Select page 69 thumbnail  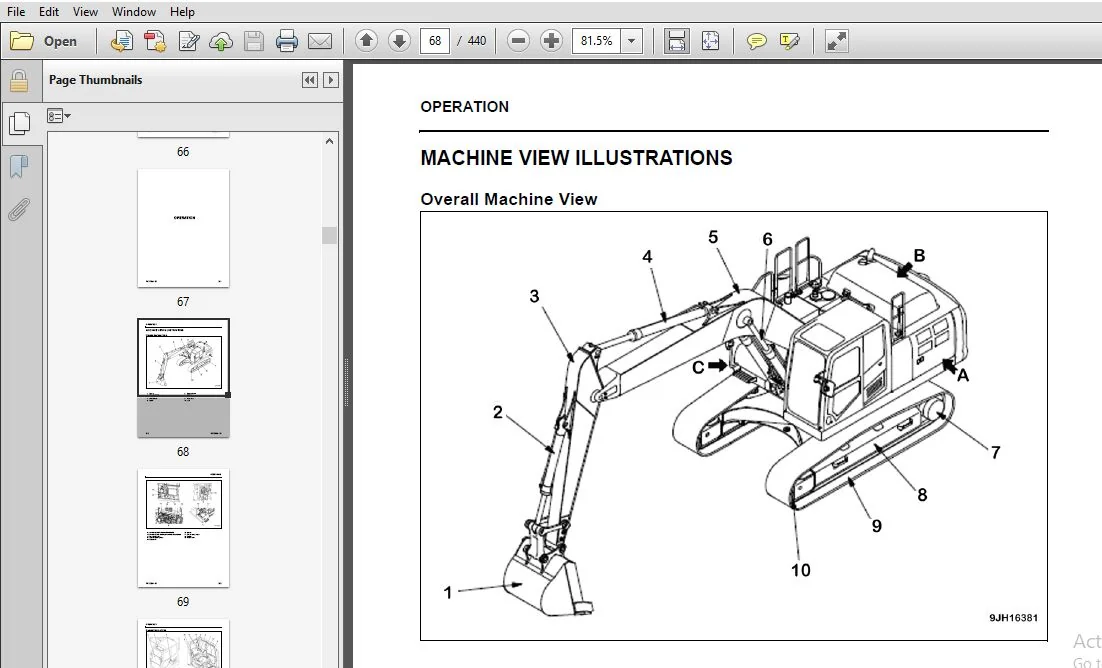183,528
